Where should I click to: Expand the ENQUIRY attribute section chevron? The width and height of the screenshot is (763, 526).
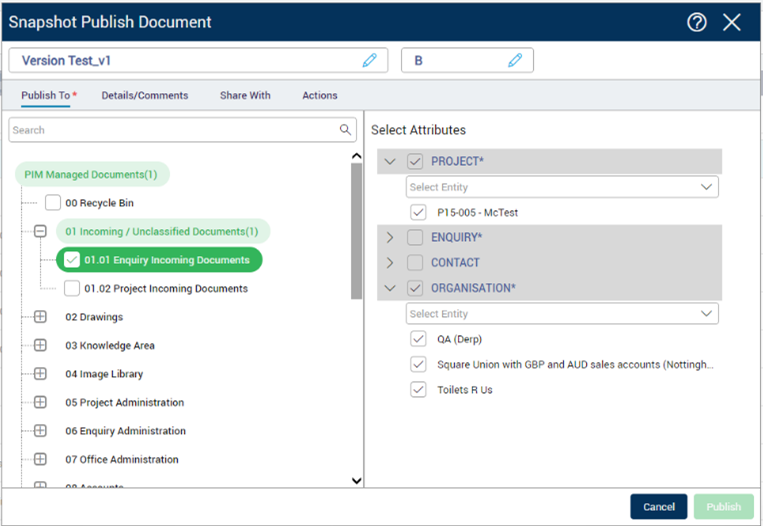point(390,237)
